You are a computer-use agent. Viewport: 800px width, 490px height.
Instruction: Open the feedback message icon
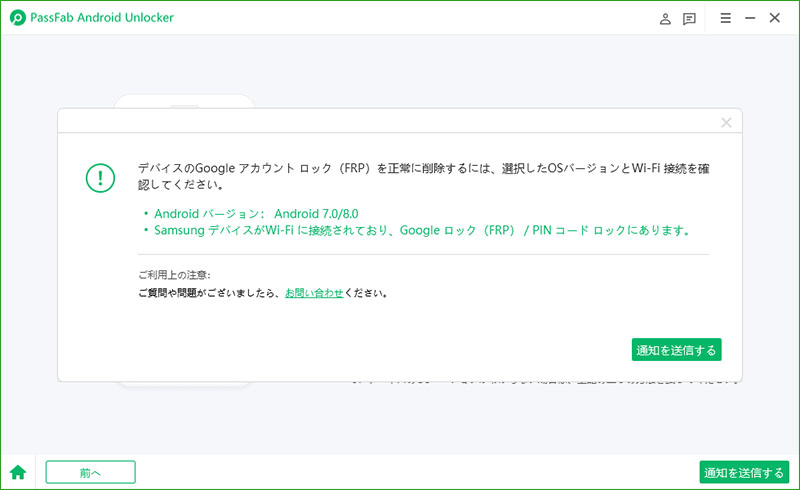click(689, 19)
